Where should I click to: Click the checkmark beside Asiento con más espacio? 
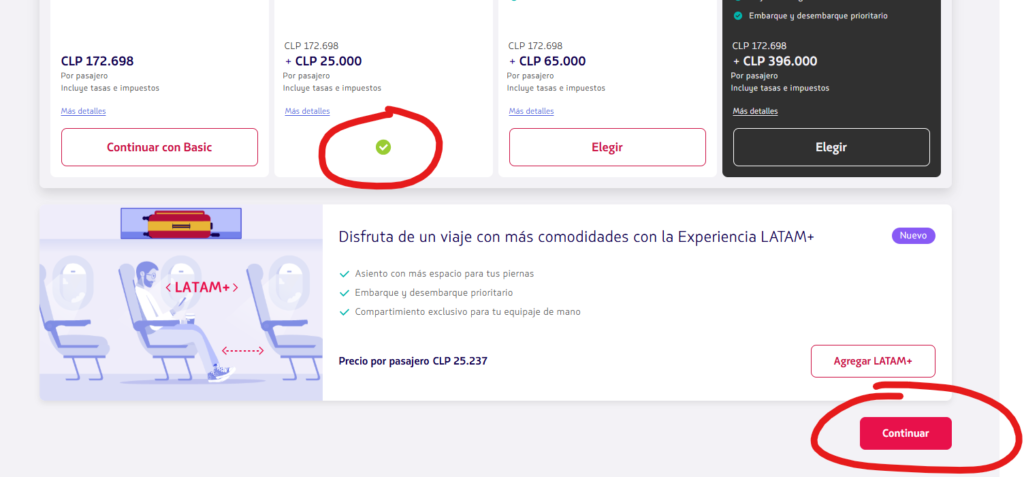click(345, 274)
